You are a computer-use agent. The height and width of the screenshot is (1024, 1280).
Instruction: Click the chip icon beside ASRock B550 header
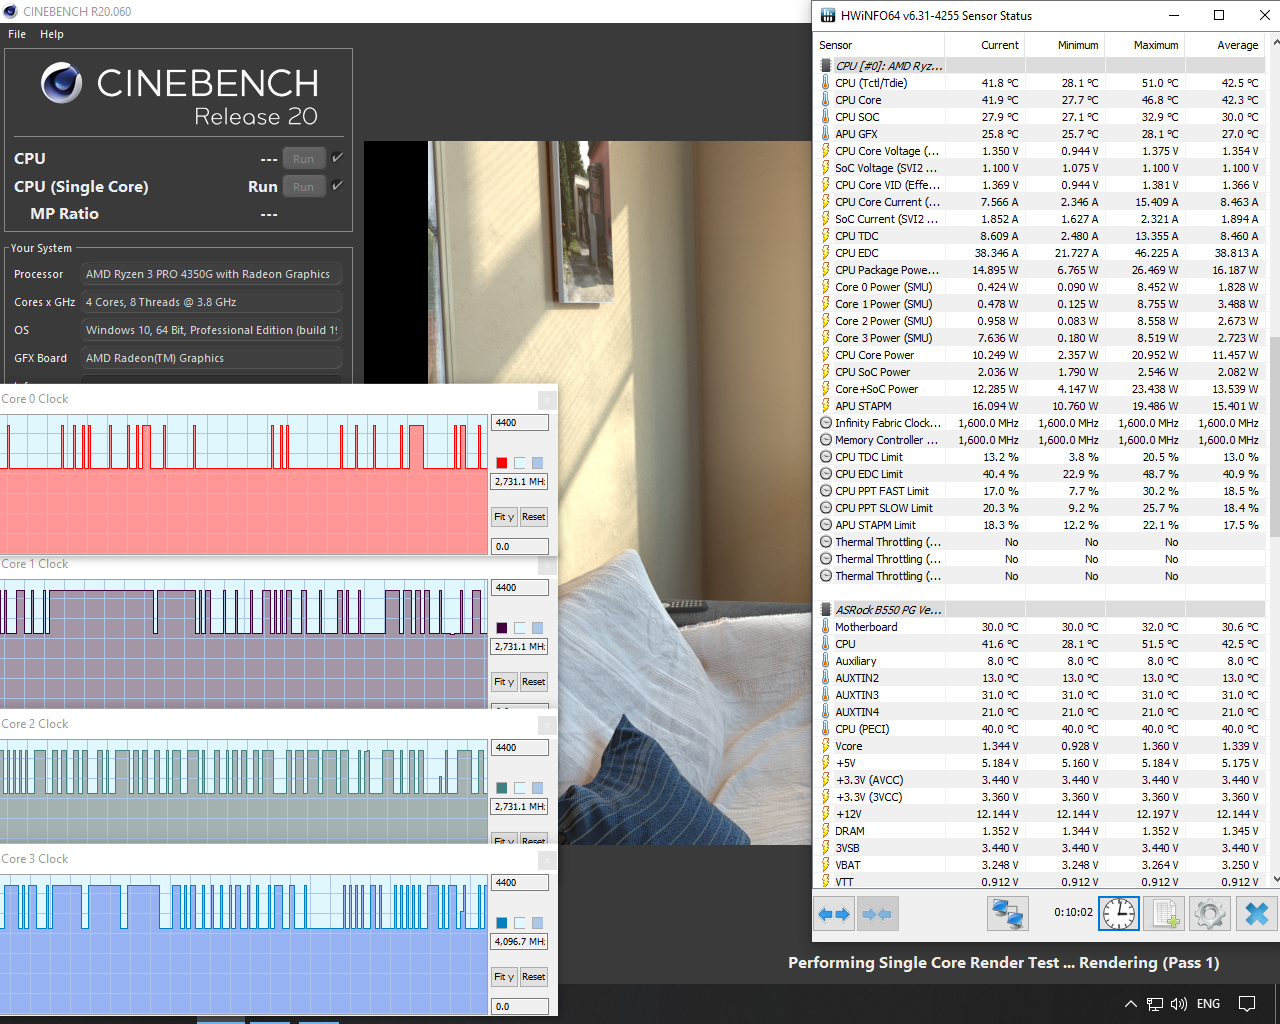pos(826,610)
